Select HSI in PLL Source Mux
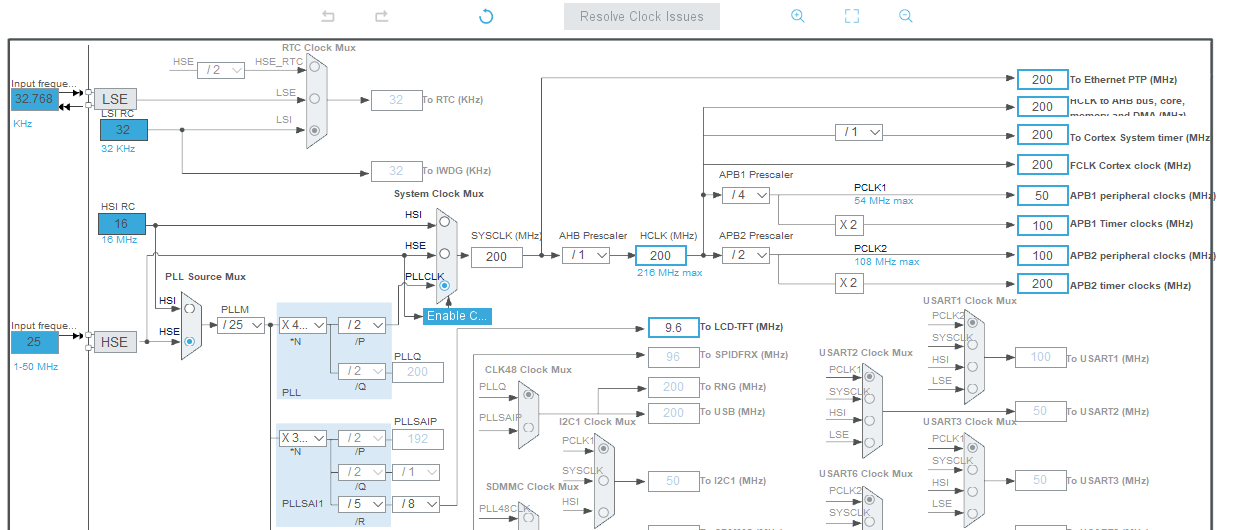 (x=189, y=310)
